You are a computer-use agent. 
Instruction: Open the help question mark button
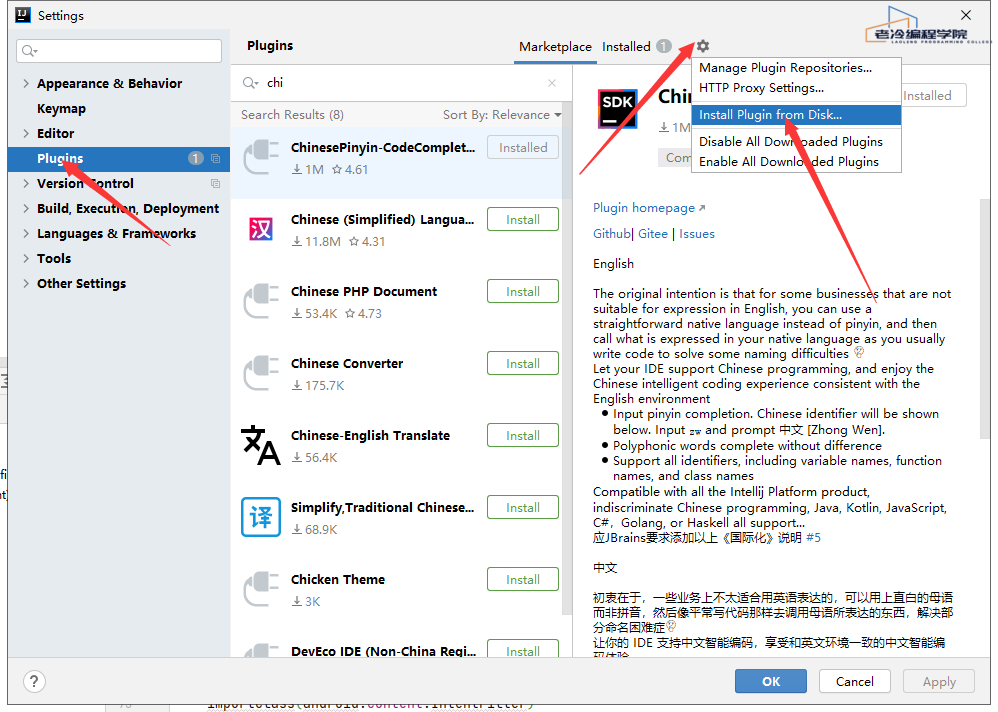[x=34, y=681]
